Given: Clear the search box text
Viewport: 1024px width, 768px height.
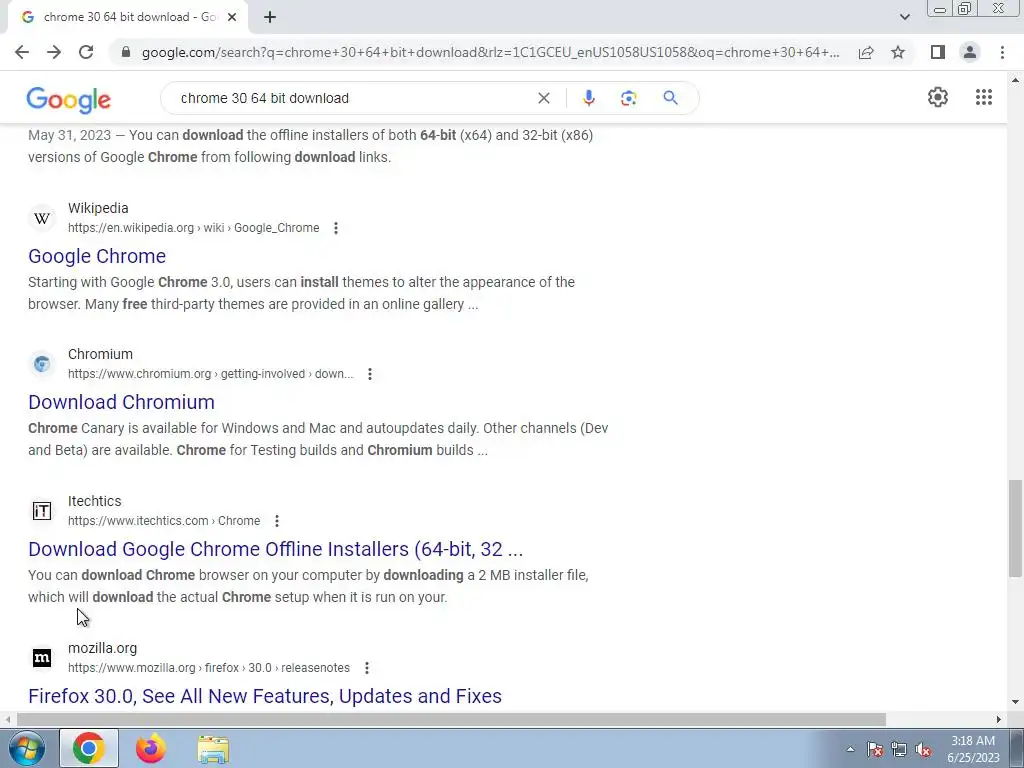Looking at the screenshot, I should [x=543, y=98].
